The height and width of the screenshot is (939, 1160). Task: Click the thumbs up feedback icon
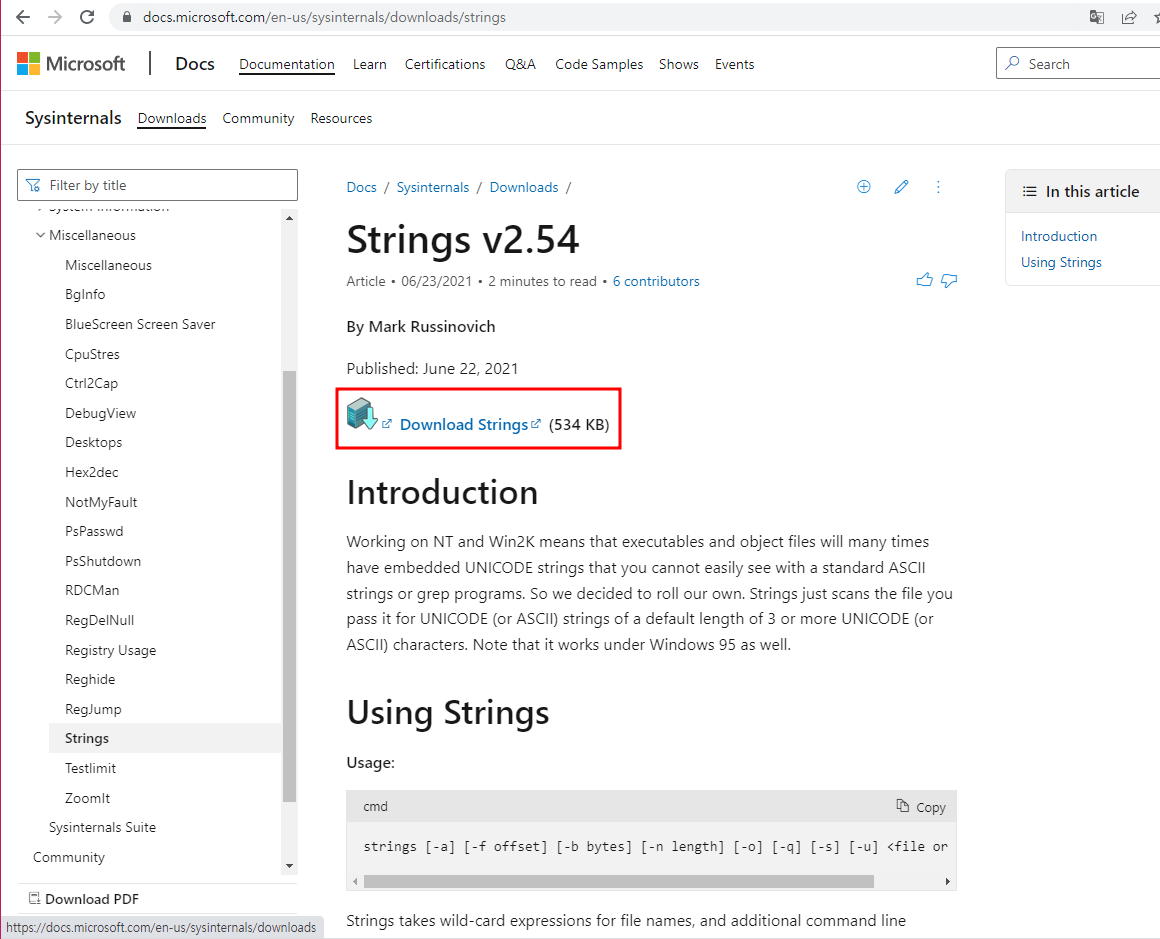pyautogui.click(x=924, y=280)
